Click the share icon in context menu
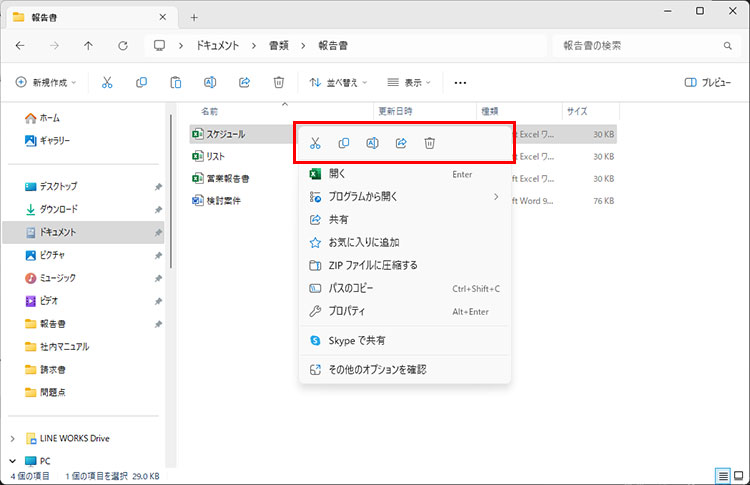Viewport: 750px width, 485px height. pyautogui.click(x=401, y=143)
